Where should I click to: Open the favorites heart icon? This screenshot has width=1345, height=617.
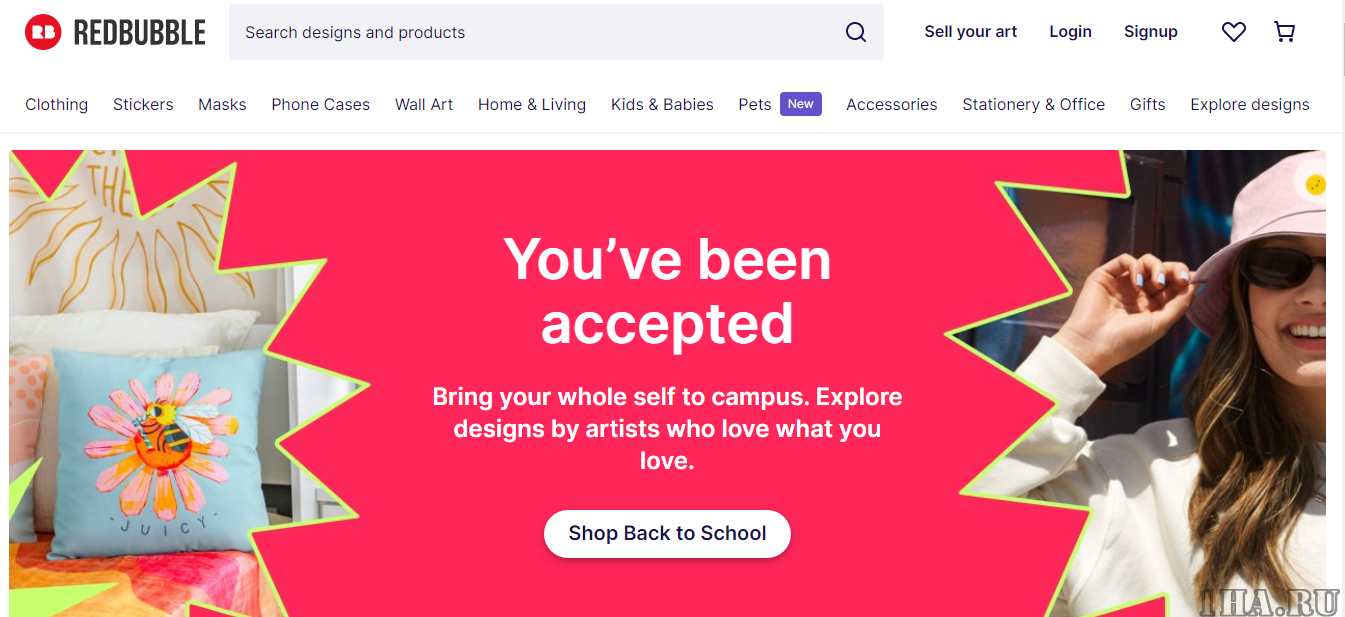pyautogui.click(x=1234, y=32)
